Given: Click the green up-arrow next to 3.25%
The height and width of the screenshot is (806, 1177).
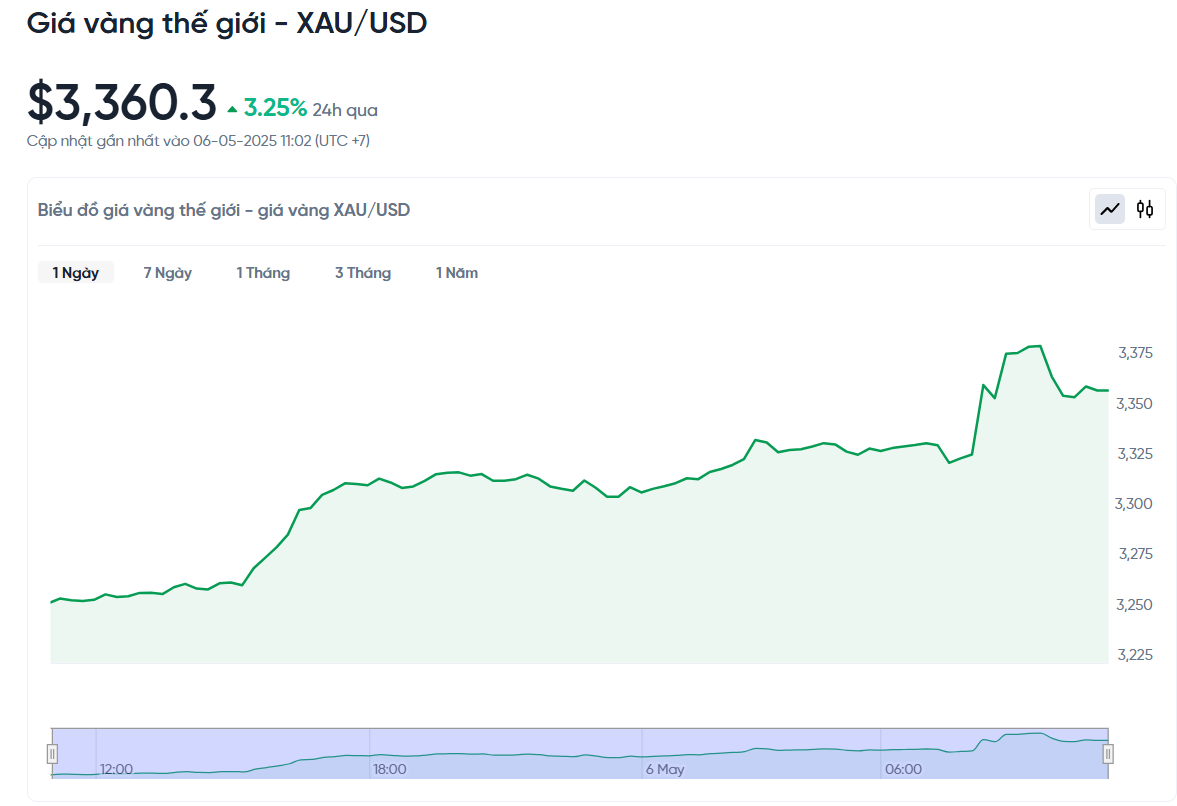Looking at the screenshot, I should [233, 110].
